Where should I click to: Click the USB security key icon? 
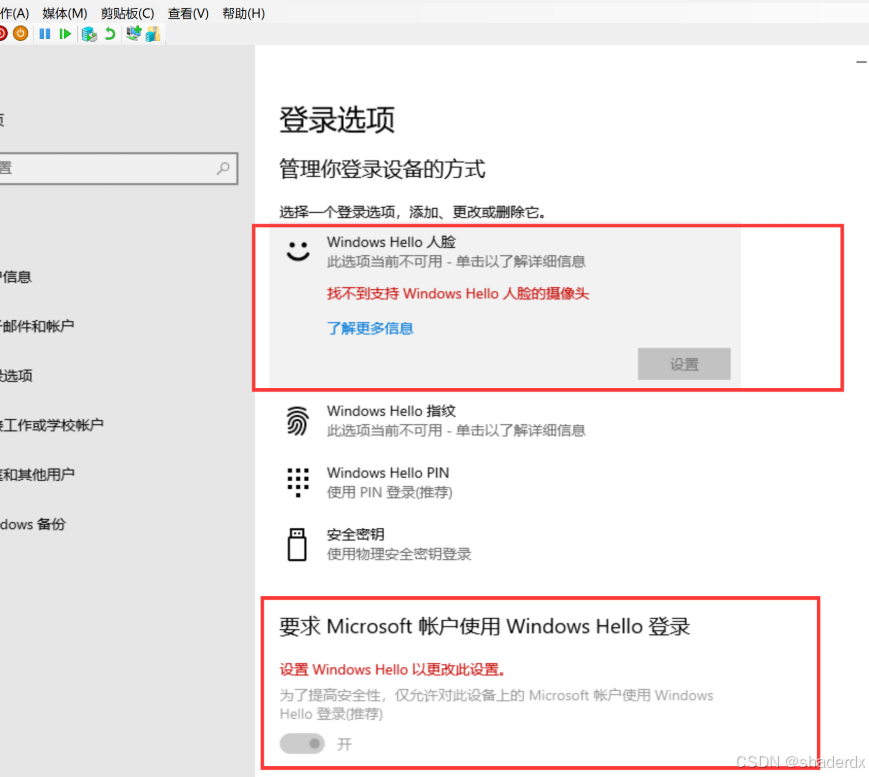tap(297, 544)
